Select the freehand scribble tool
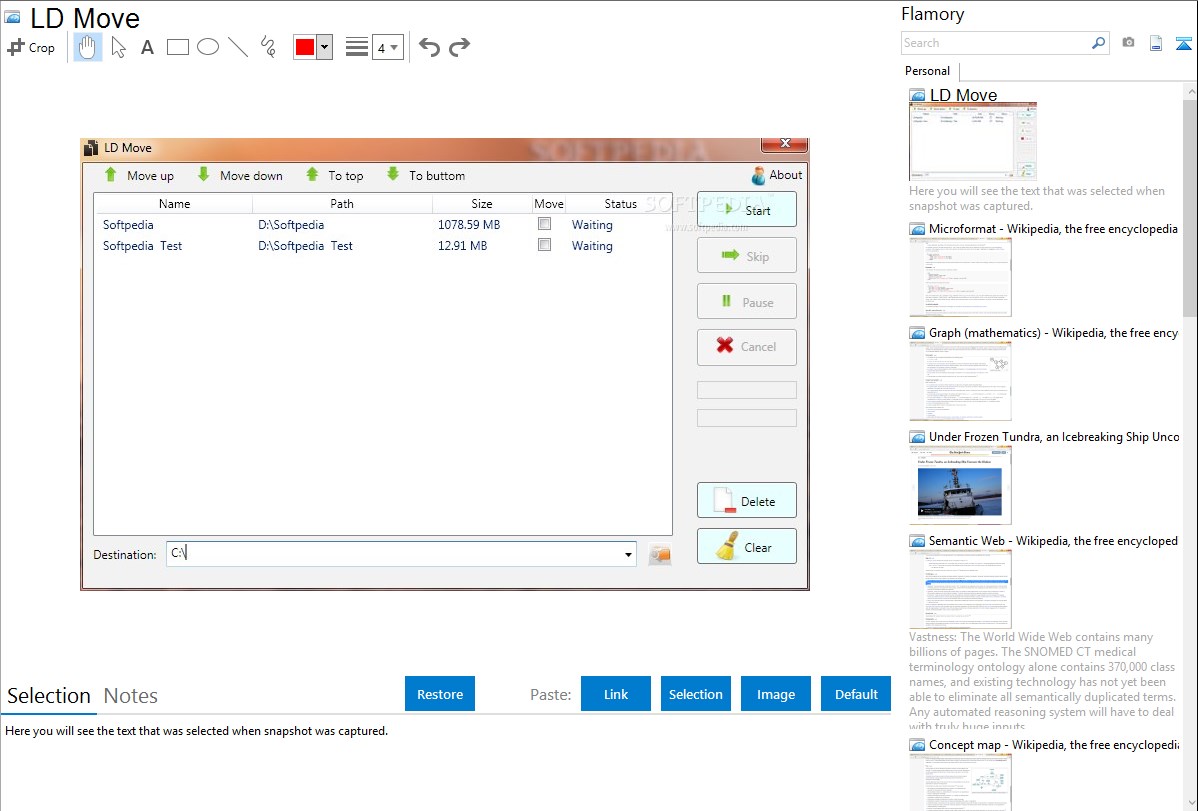 [x=268, y=47]
